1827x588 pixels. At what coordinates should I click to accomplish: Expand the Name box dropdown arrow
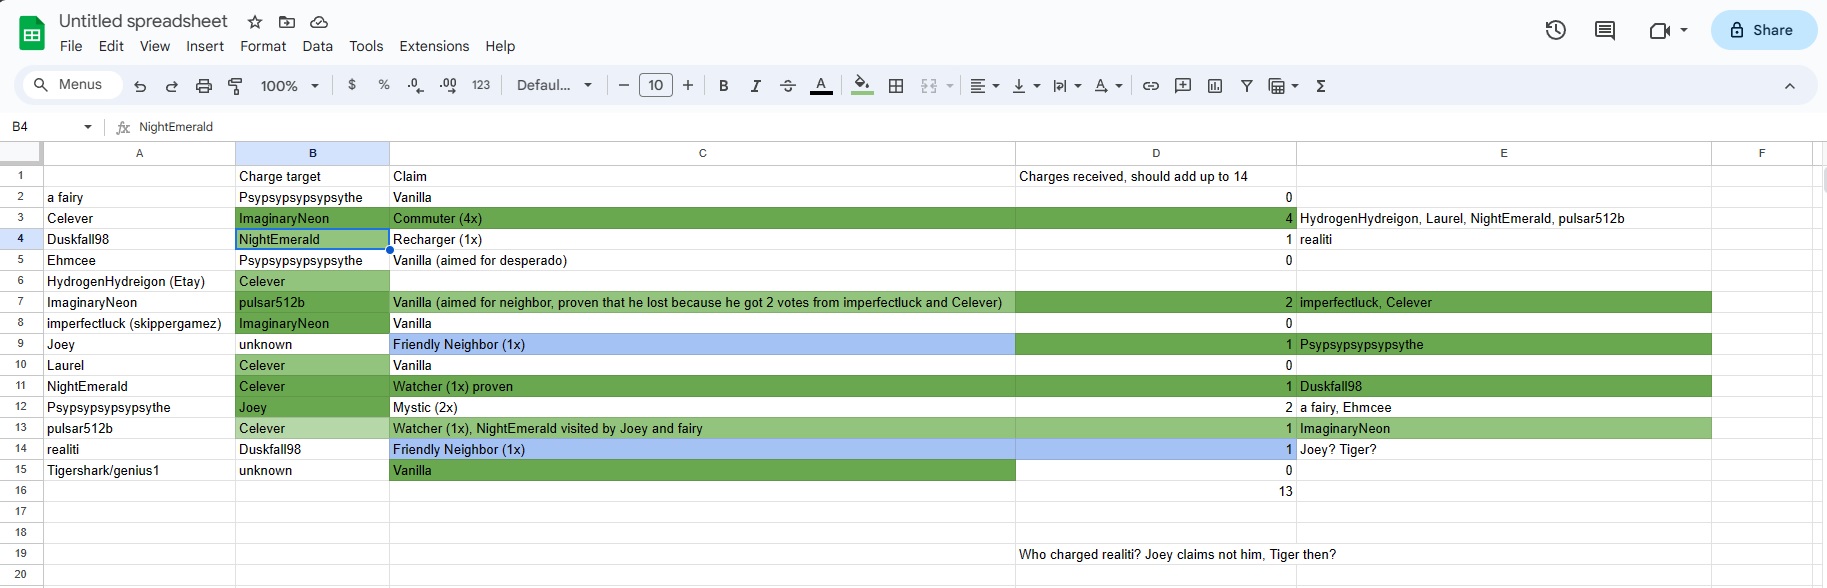coord(88,127)
